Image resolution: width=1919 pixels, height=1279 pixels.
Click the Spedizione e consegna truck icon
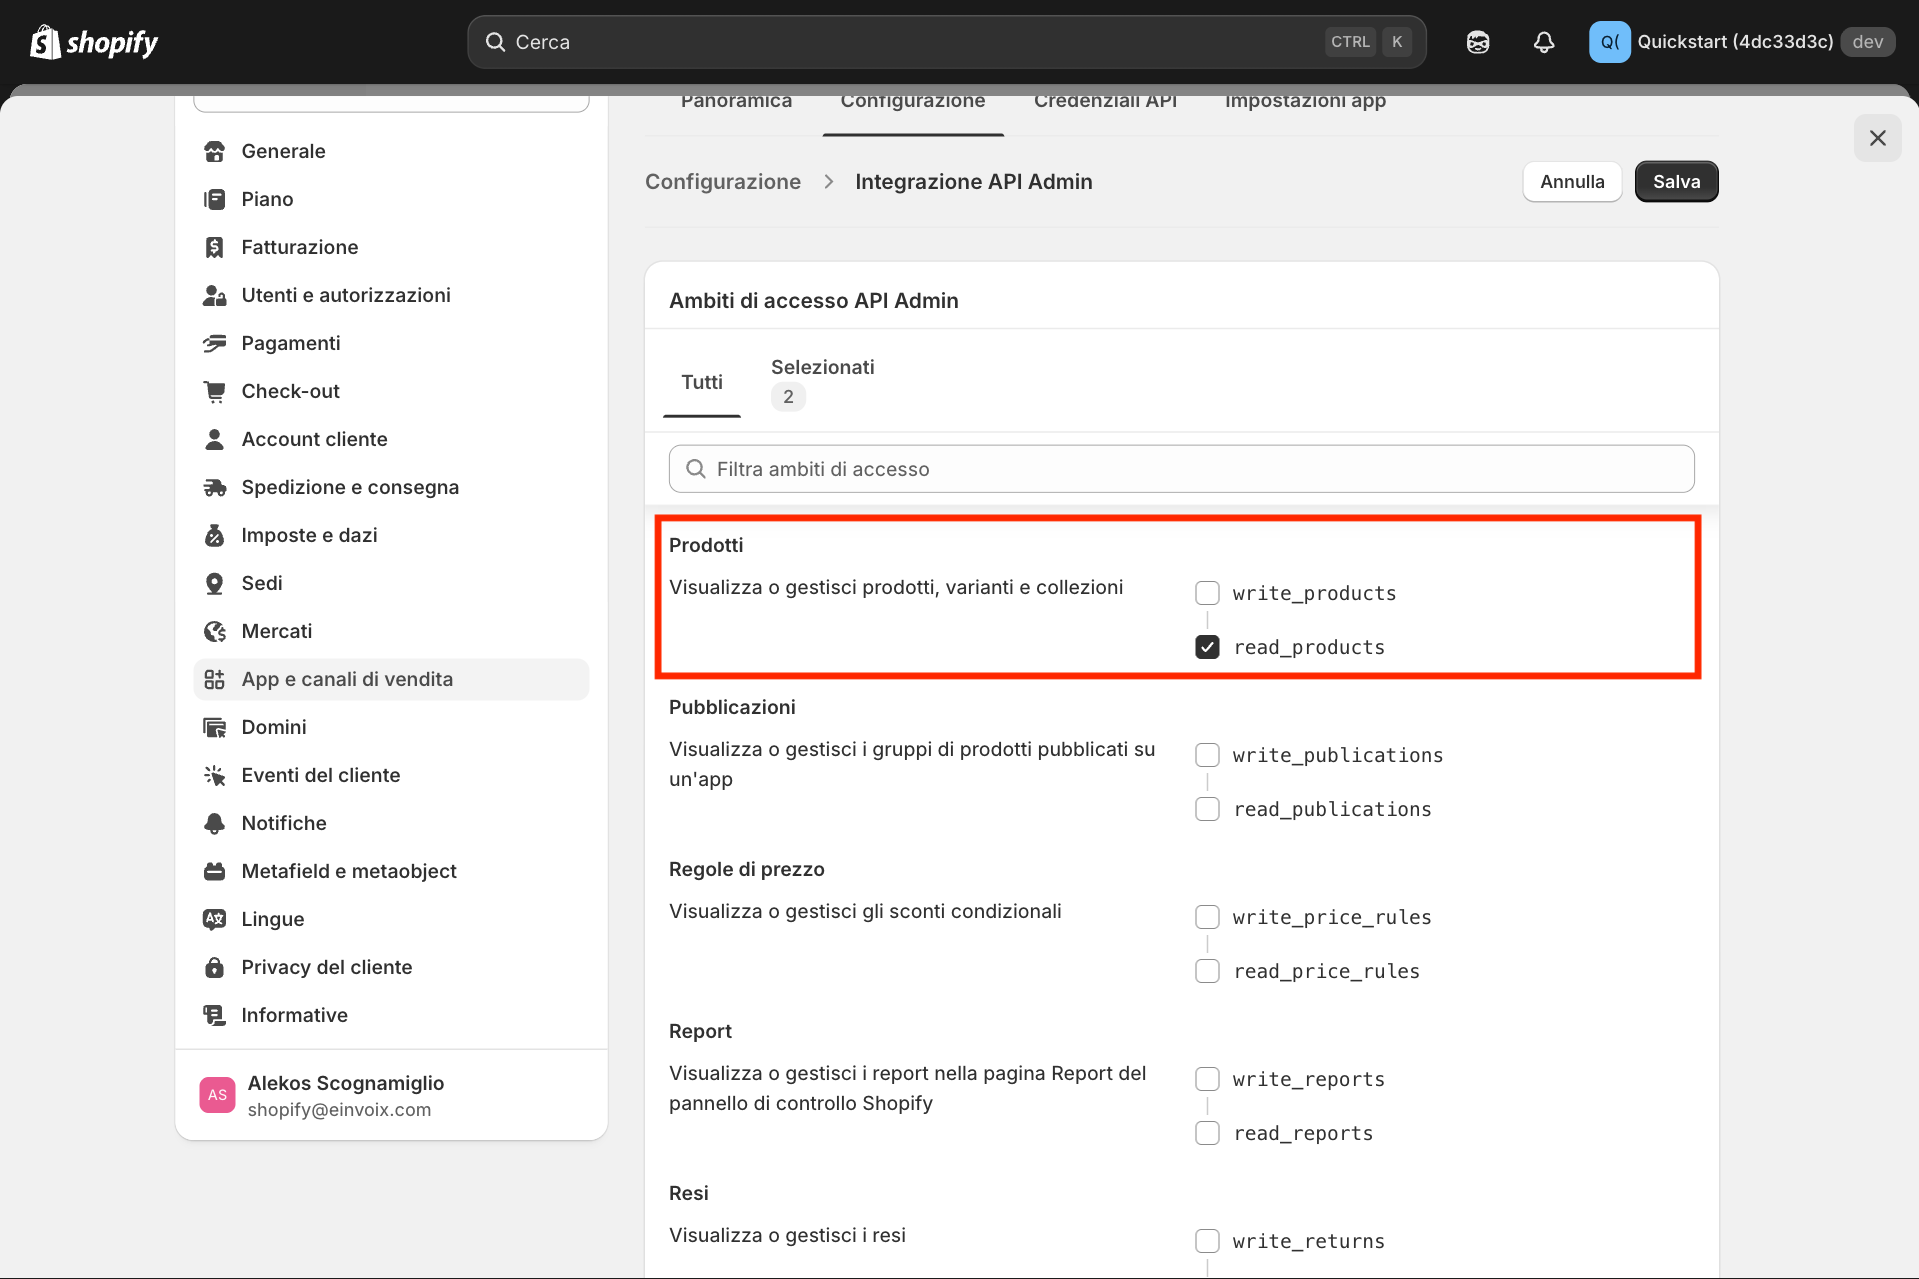tap(214, 487)
